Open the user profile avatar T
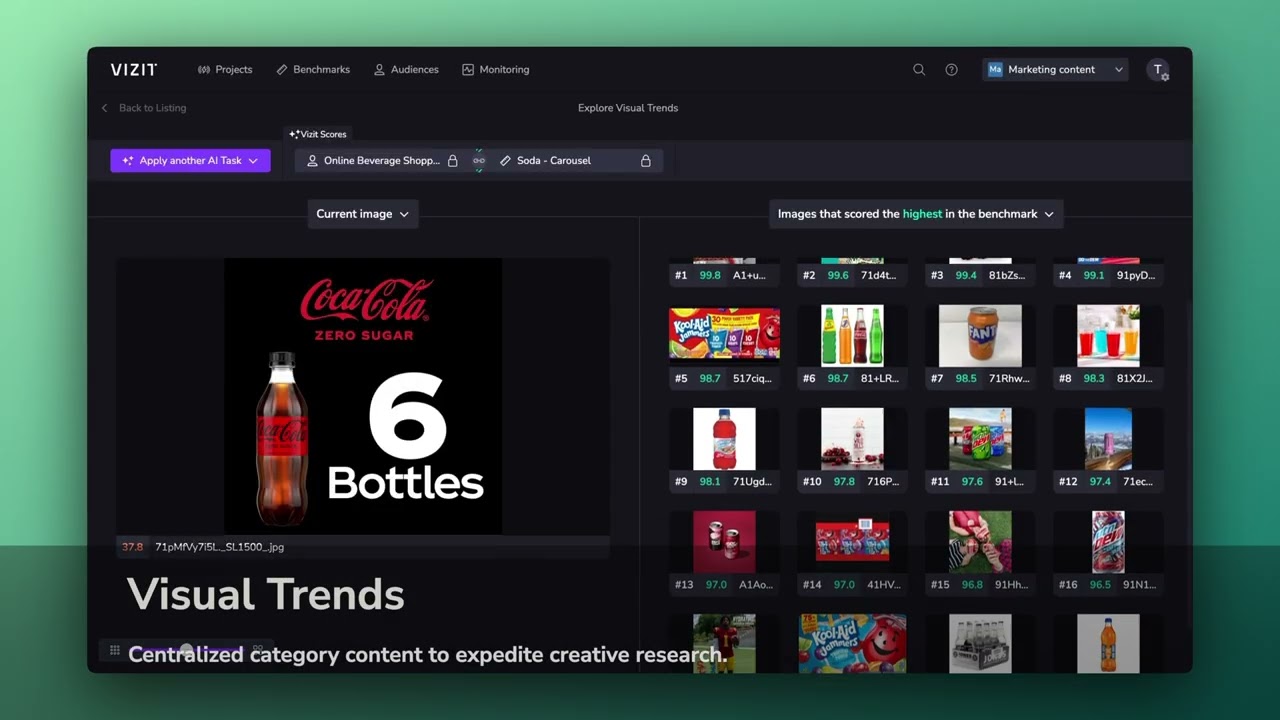 pos(1158,70)
